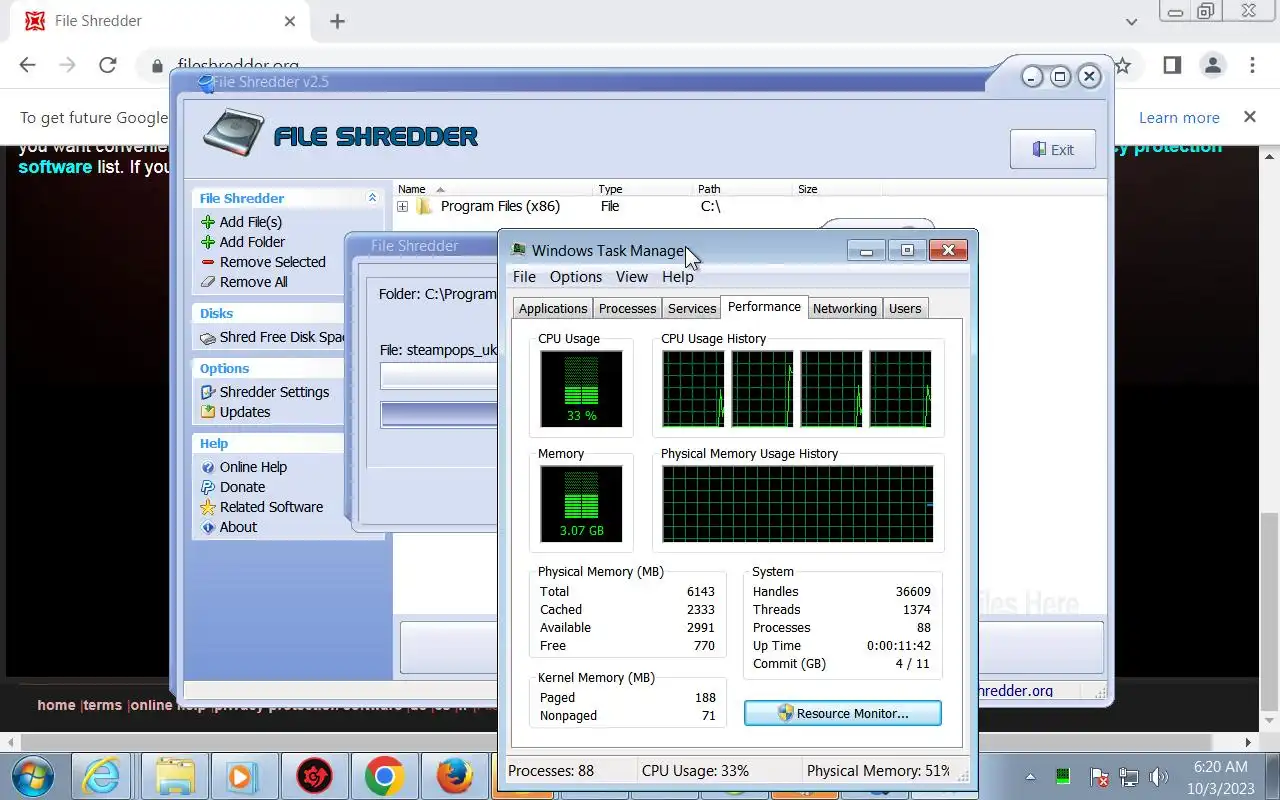Click the Online Help question mark icon
This screenshot has height=800, width=1280.
pyautogui.click(x=208, y=467)
